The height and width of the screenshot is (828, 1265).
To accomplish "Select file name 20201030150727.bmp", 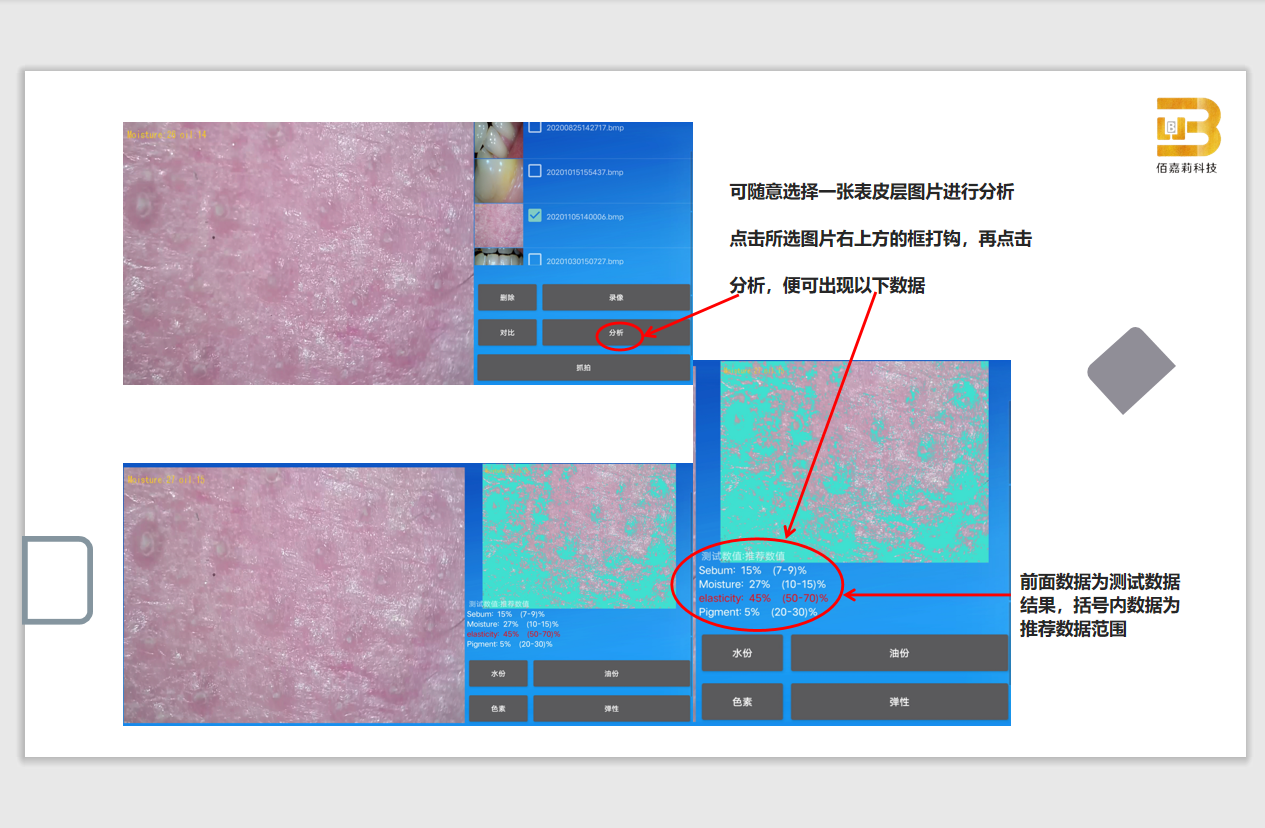I will [584, 261].
